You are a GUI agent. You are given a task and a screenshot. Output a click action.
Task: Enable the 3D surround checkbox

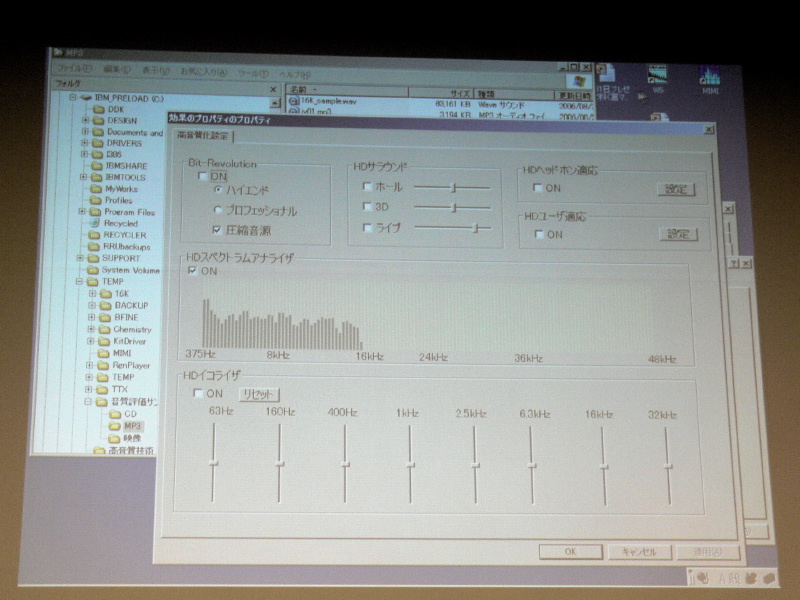coord(367,207)
